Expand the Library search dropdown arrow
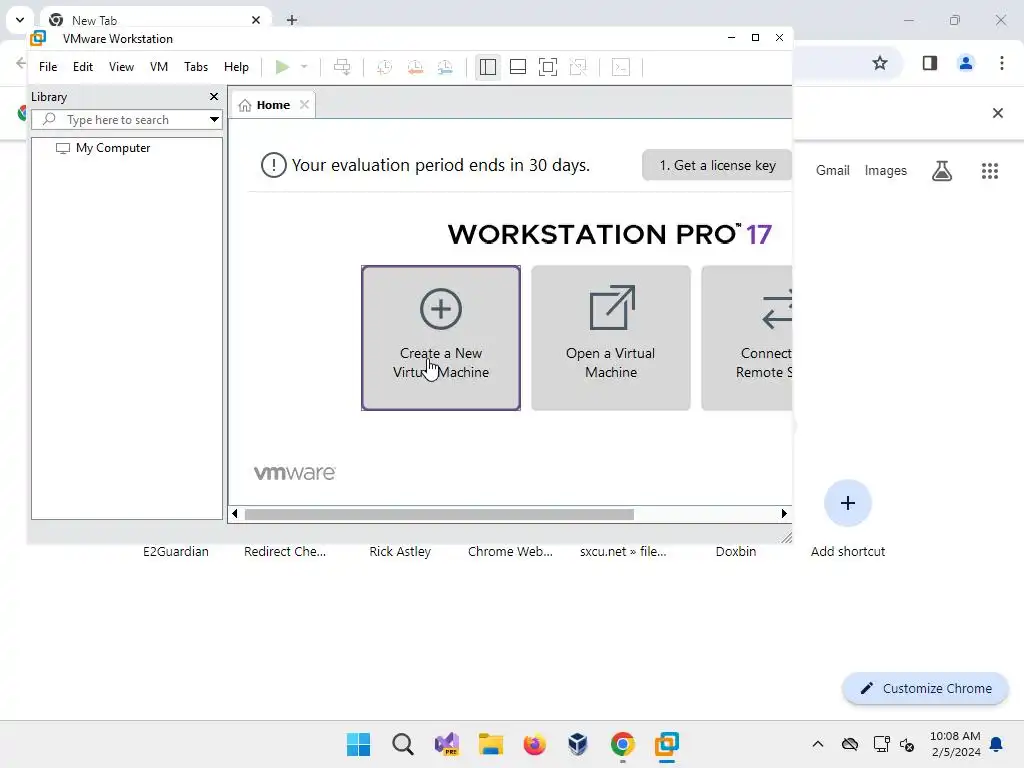The width and height of the screenshot is (1024, 768). pyautogui.click(x=214, y=120)
